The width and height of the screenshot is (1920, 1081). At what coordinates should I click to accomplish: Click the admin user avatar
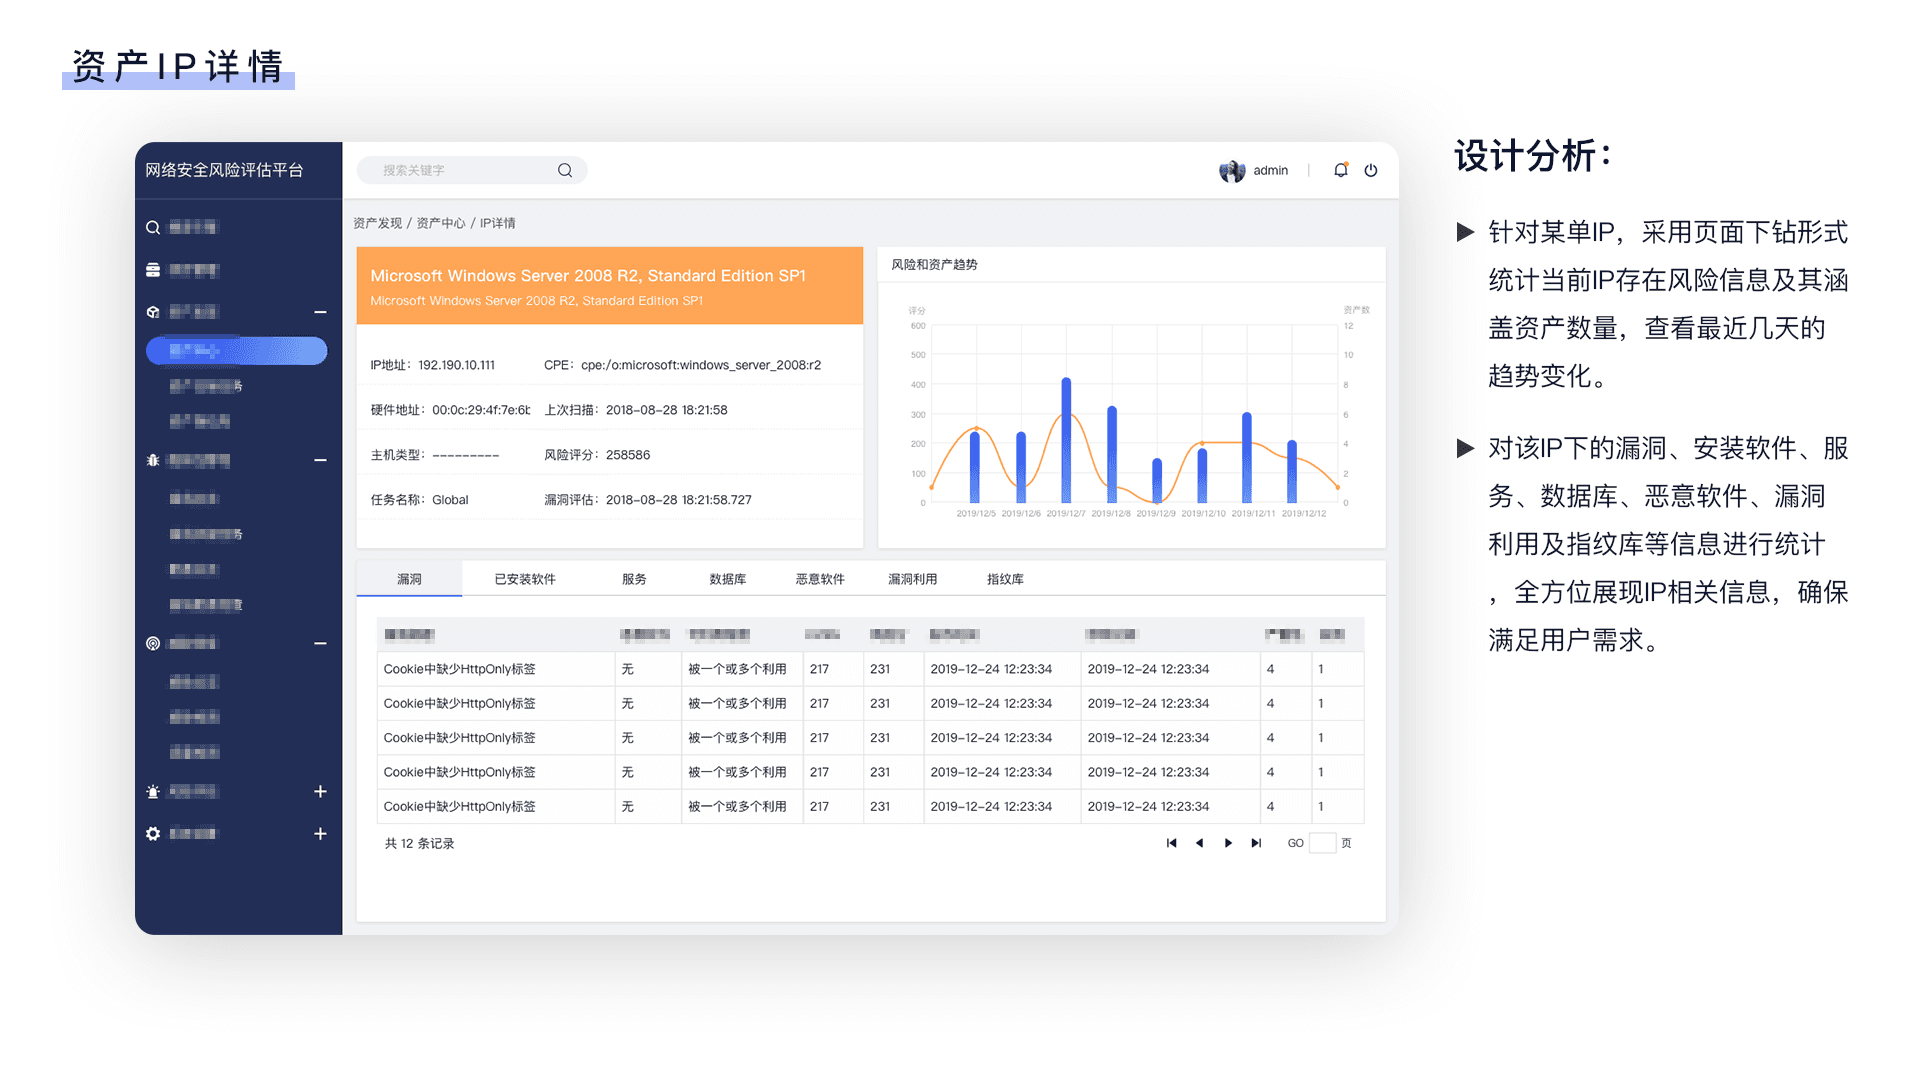pos(1231,171)
